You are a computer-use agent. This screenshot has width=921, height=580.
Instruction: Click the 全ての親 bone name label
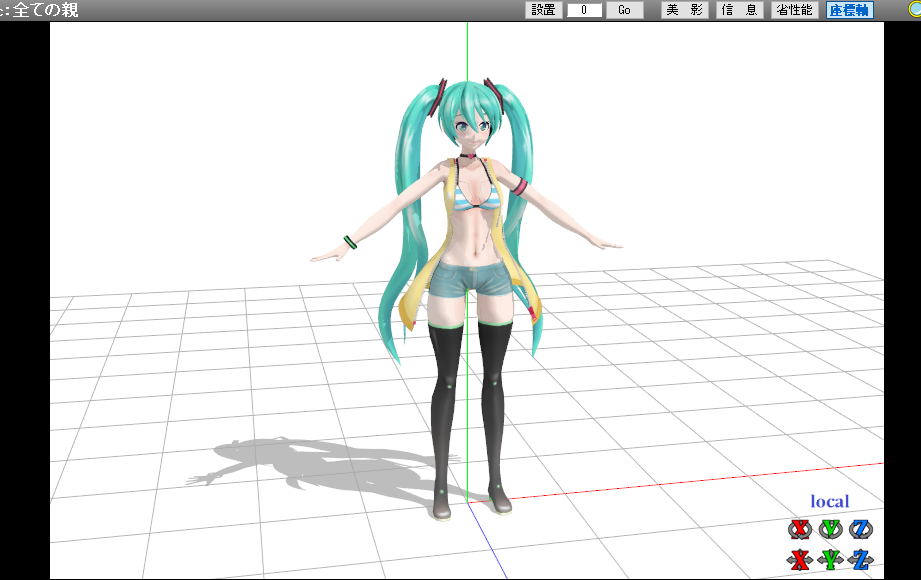(45, 10)
